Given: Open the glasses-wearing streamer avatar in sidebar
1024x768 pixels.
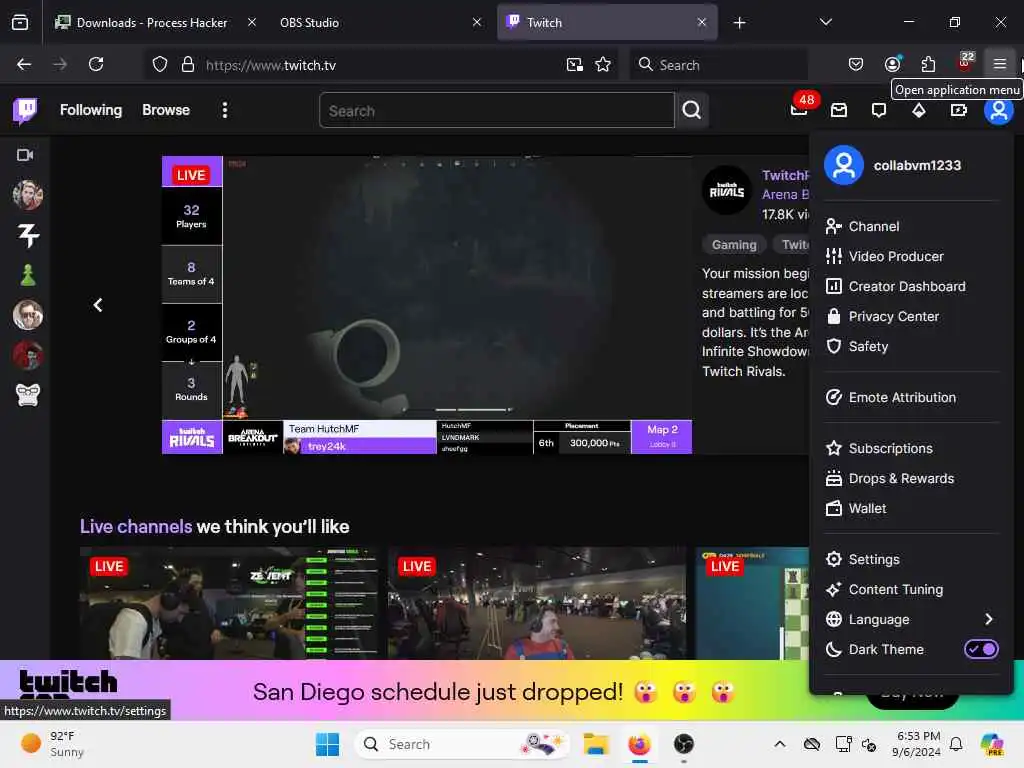Looking at the screenshot, I should tap(27, 315).
